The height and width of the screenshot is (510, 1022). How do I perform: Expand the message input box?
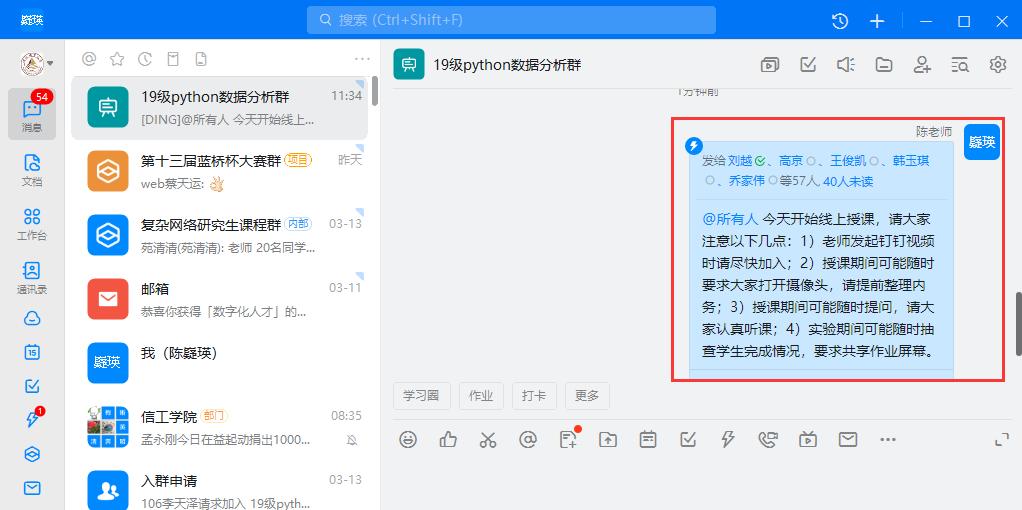pyautogui.click(x=1001, y=439)
